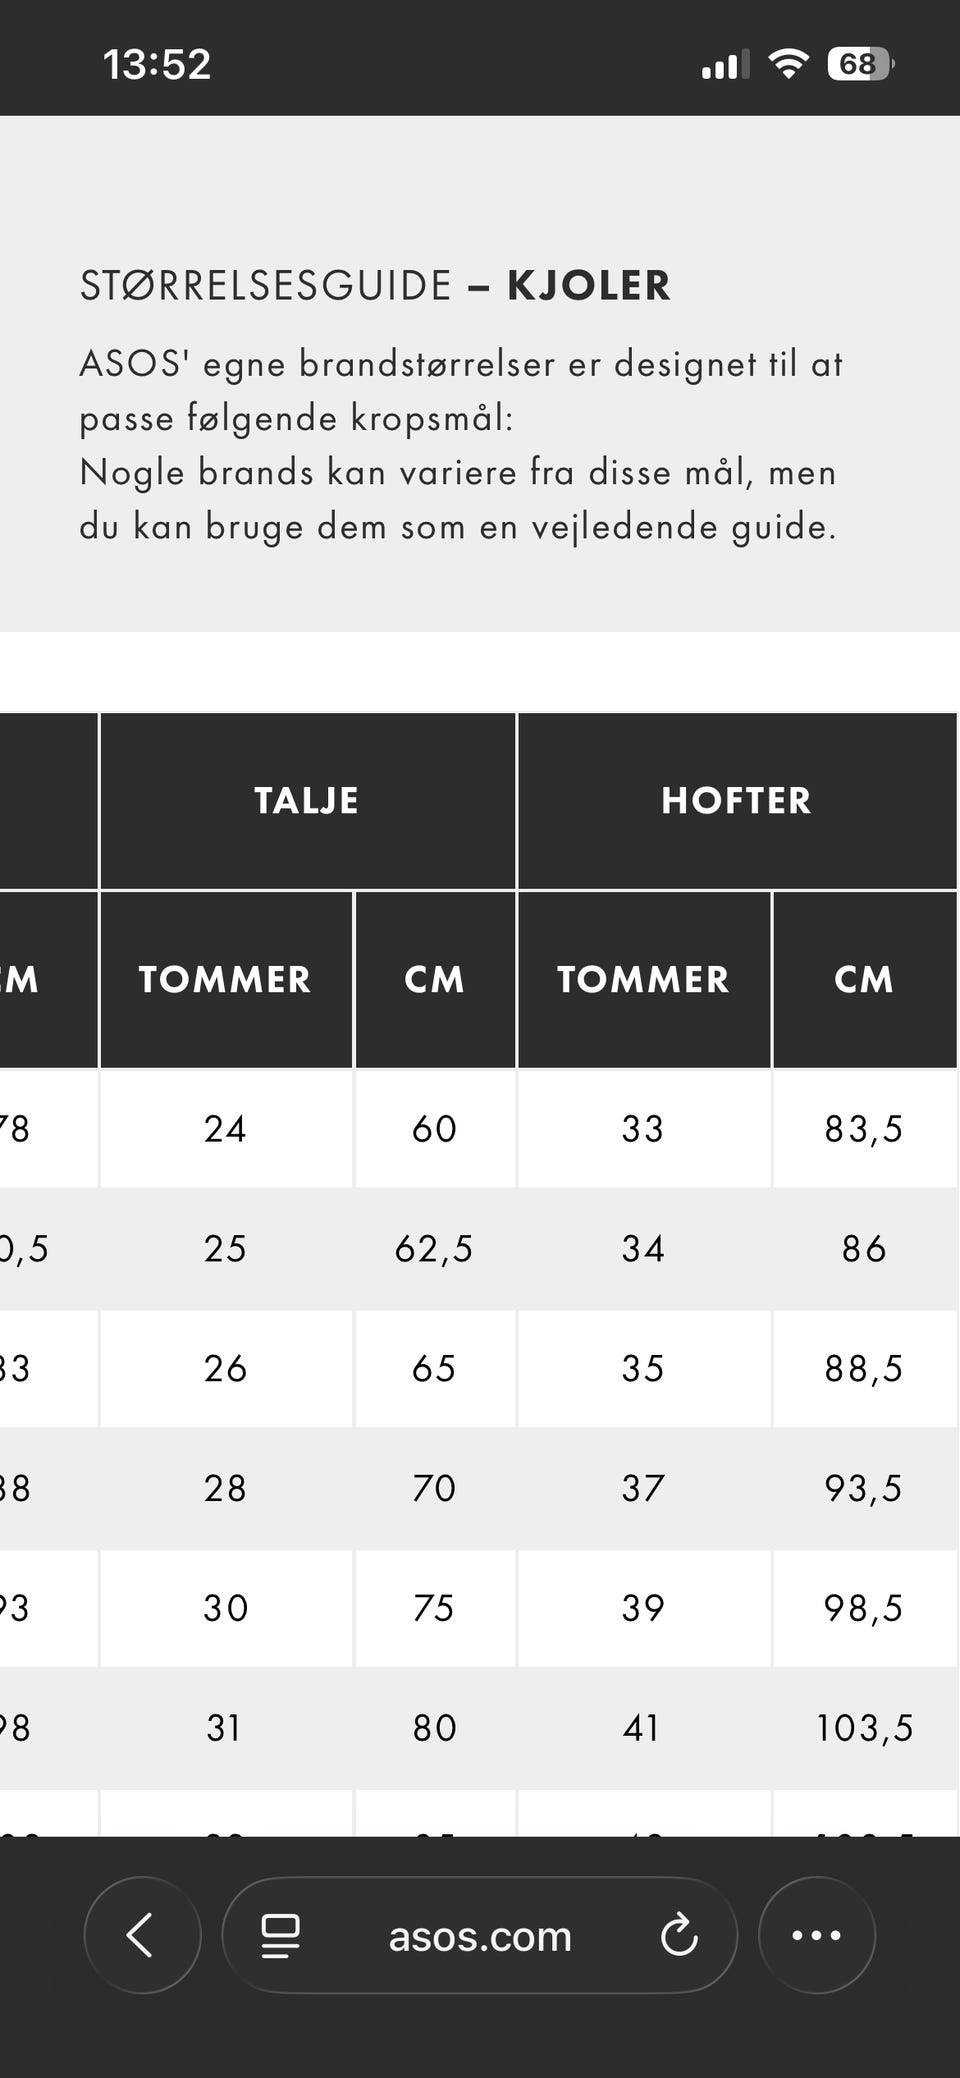Tap the KJOLER heading text
The height and width of the screenshot is (2078, 960).
[589, 286]
